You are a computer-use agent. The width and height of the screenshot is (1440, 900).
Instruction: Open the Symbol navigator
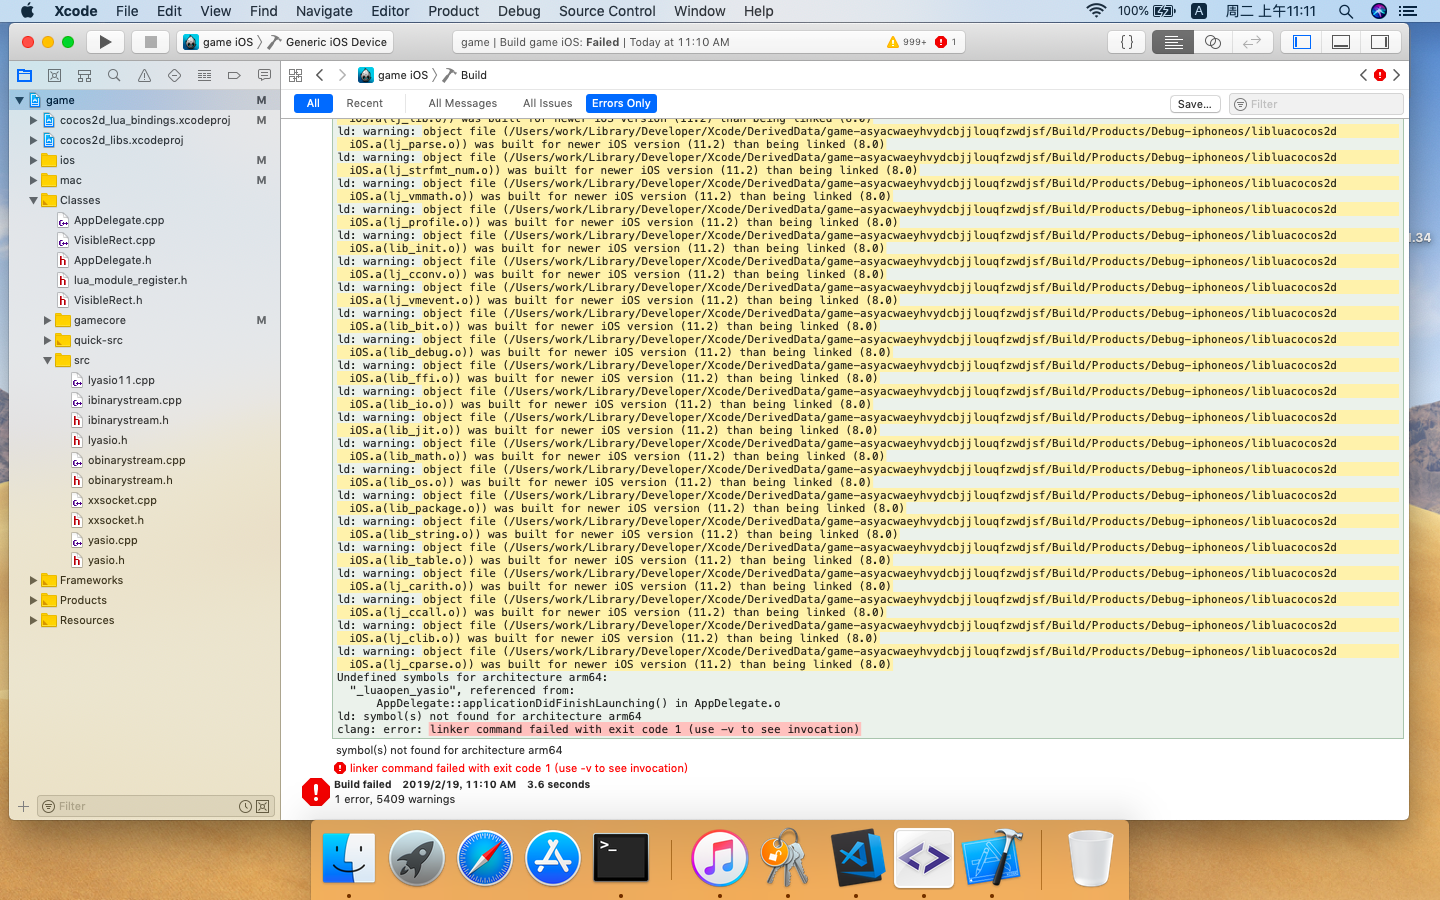tap(84, 75)
